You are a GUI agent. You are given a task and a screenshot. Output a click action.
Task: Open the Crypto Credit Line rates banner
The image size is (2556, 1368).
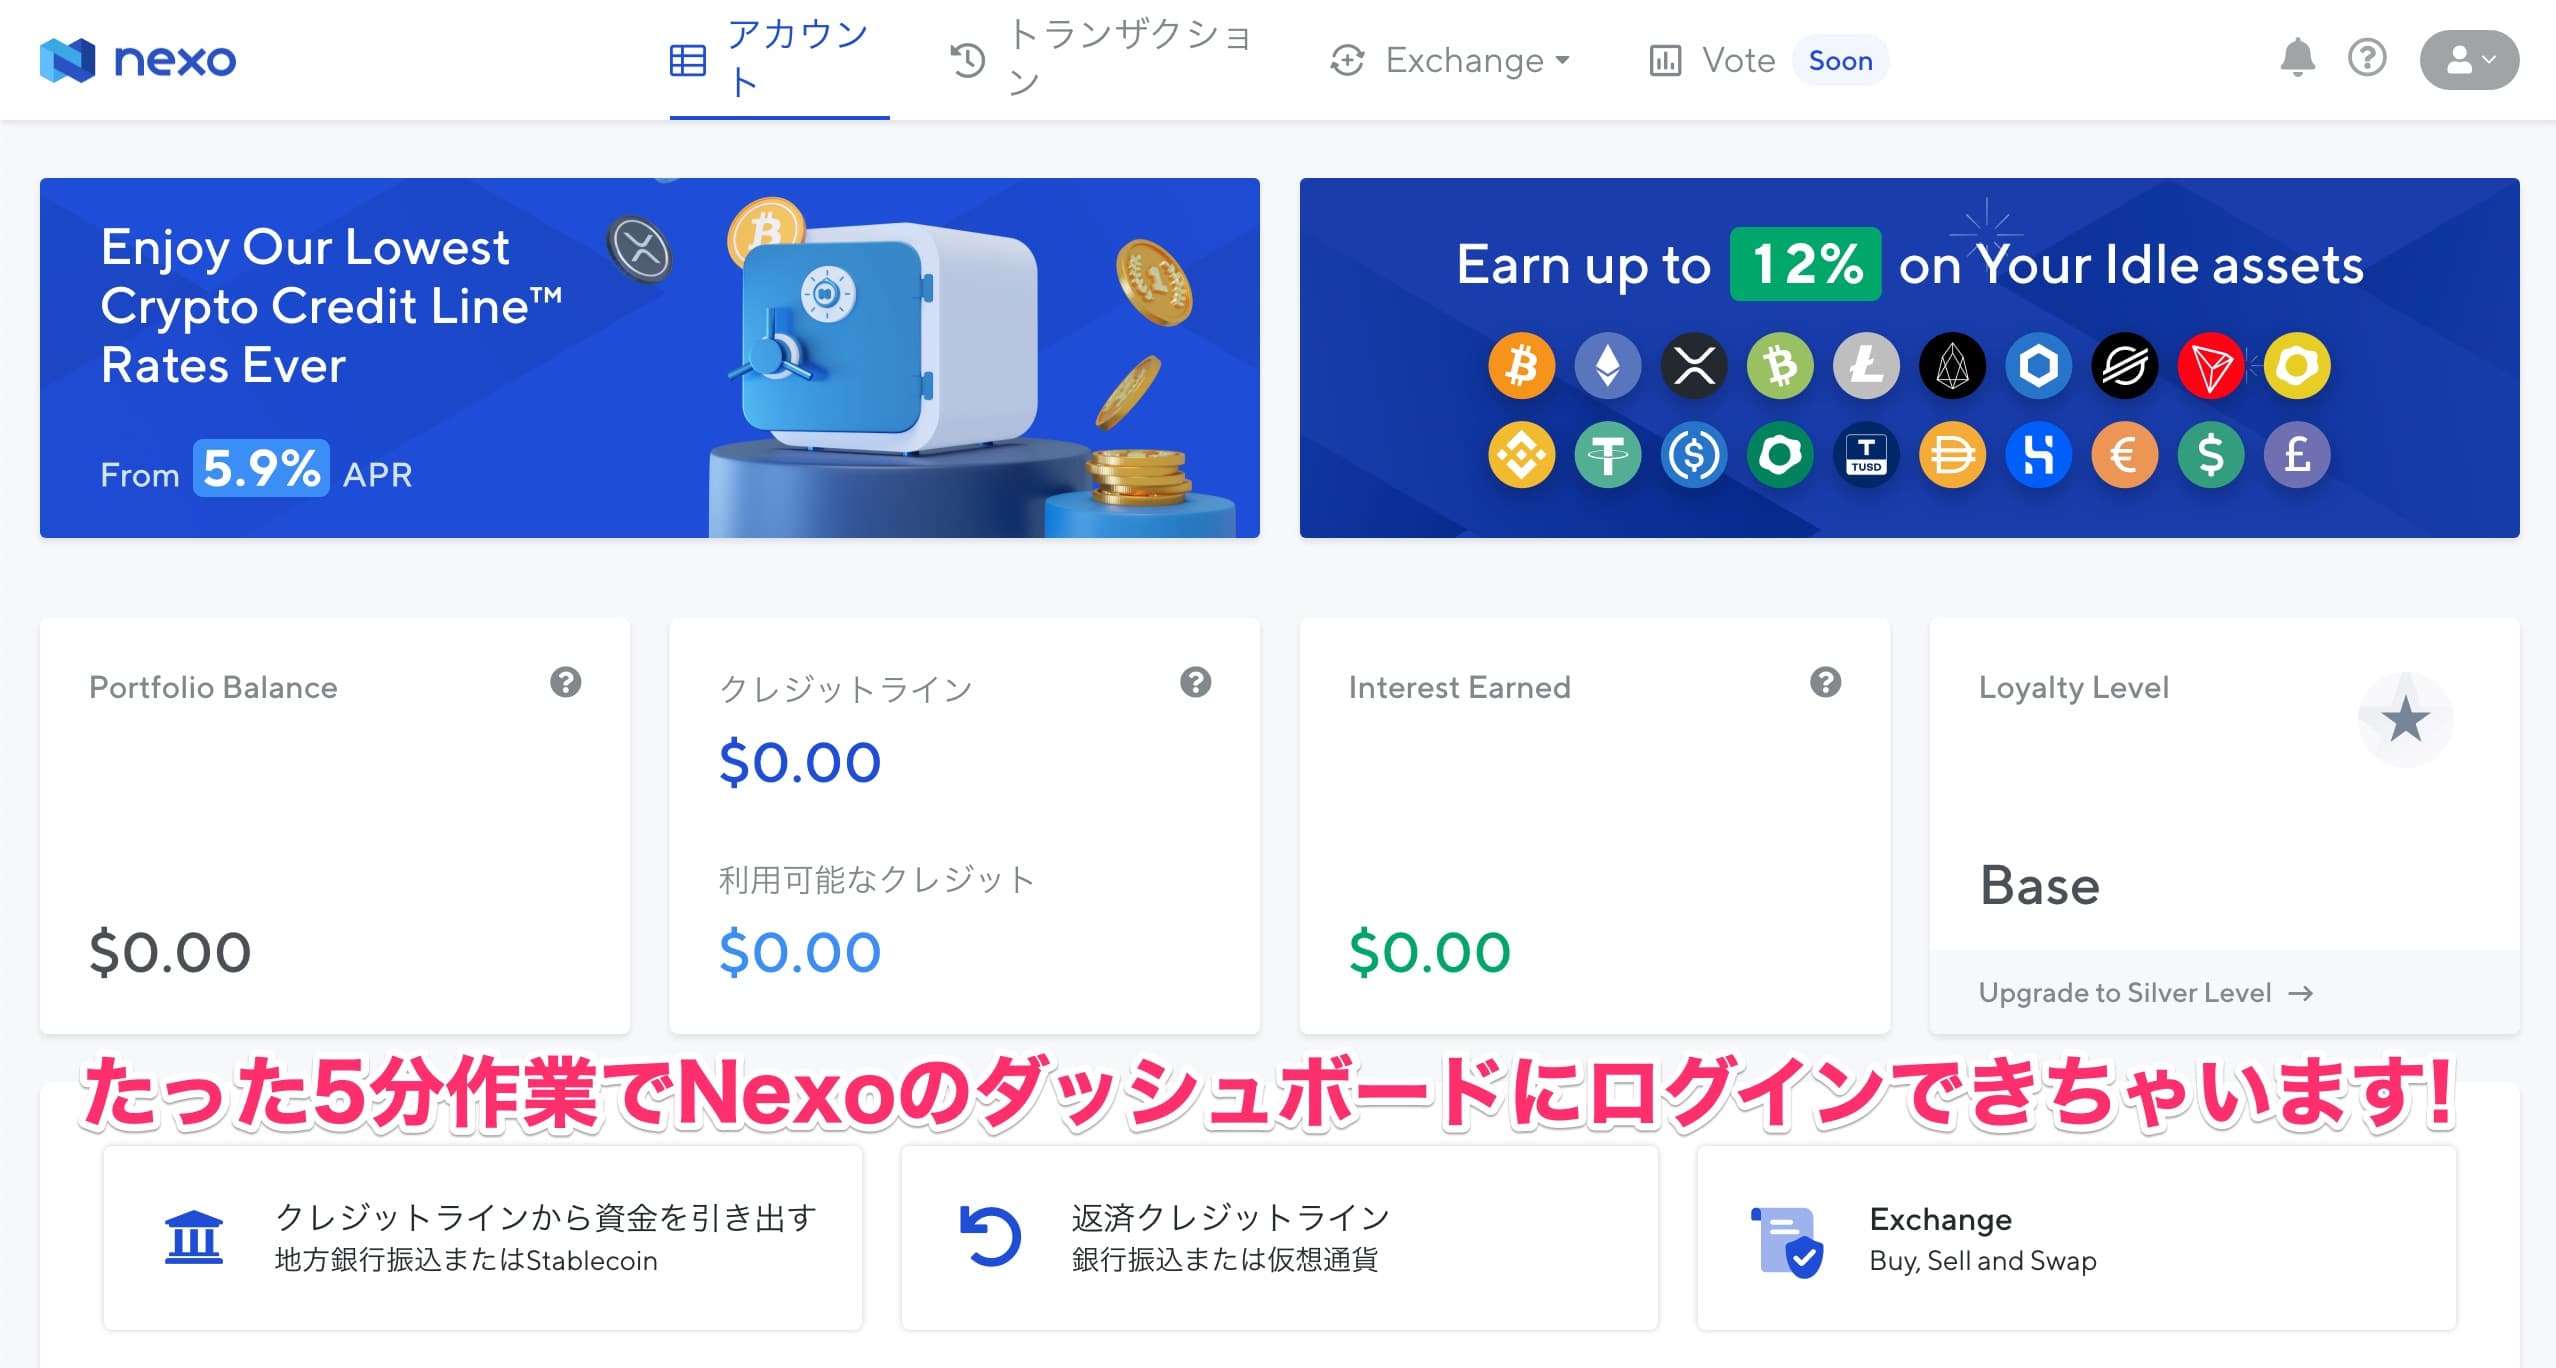(x=650, y=358)
